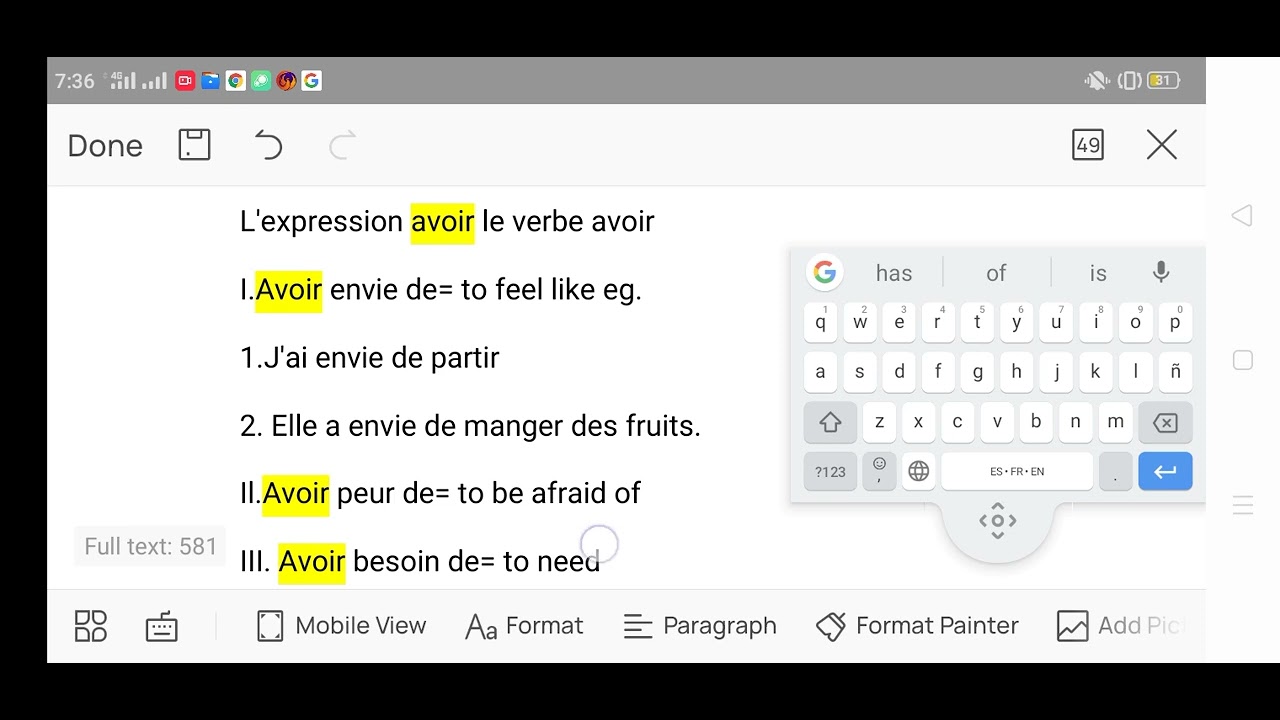Open Google search from keyboard G icon
The image size is (1280, 720).
(825, 272)
